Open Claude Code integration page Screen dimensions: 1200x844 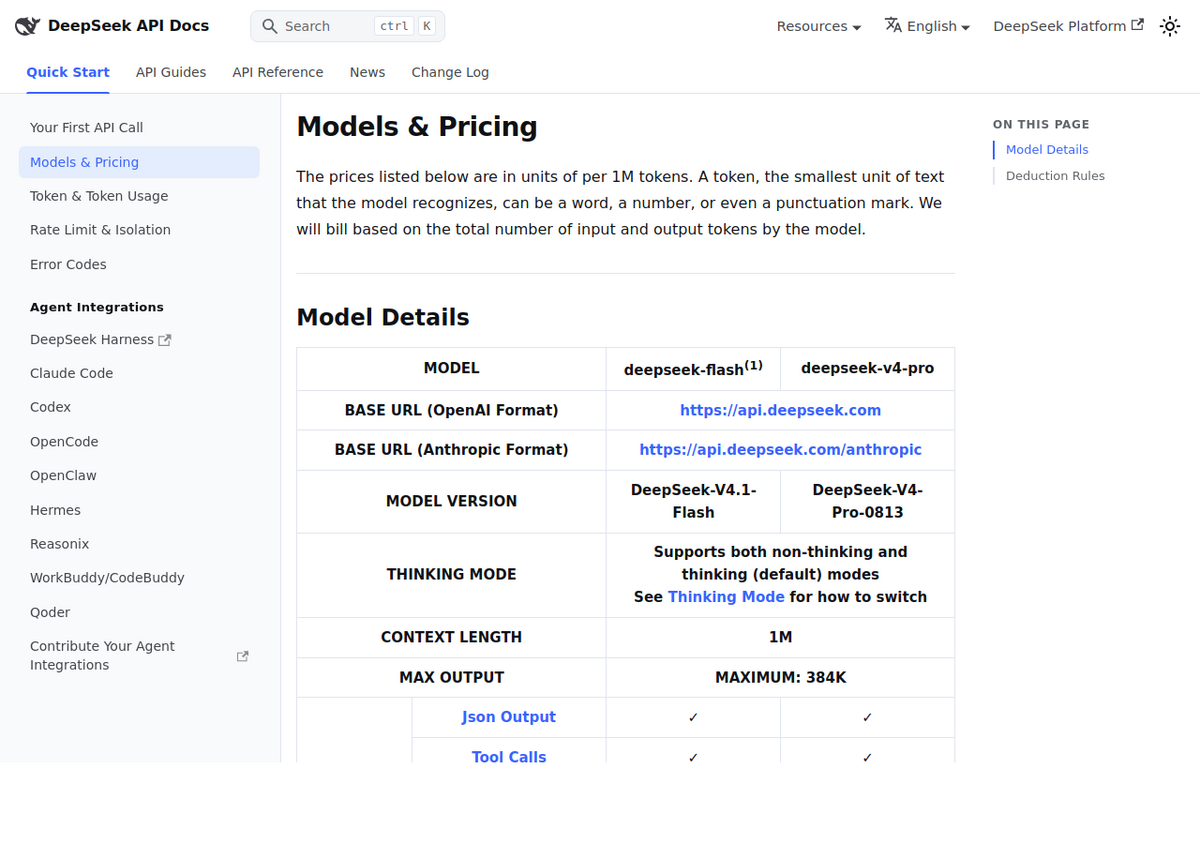coord(139,373)
